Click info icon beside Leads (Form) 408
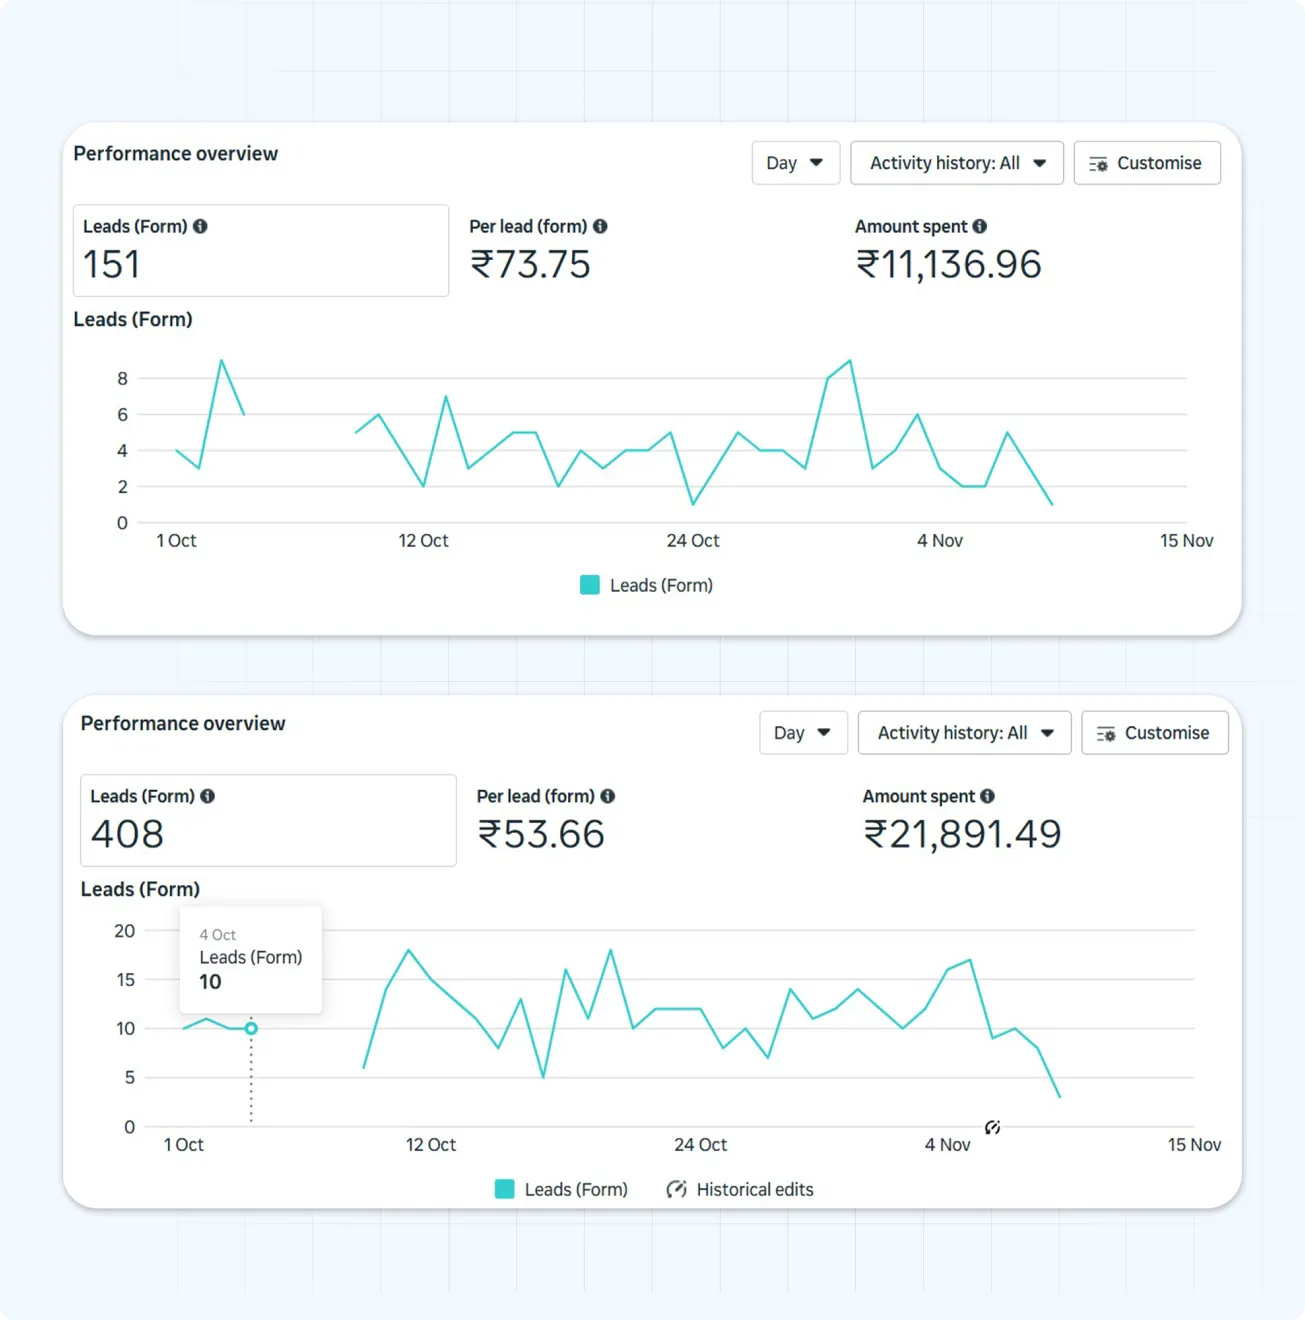Viewport: 1305px width, 1320px height. click(x=208, y=797)
